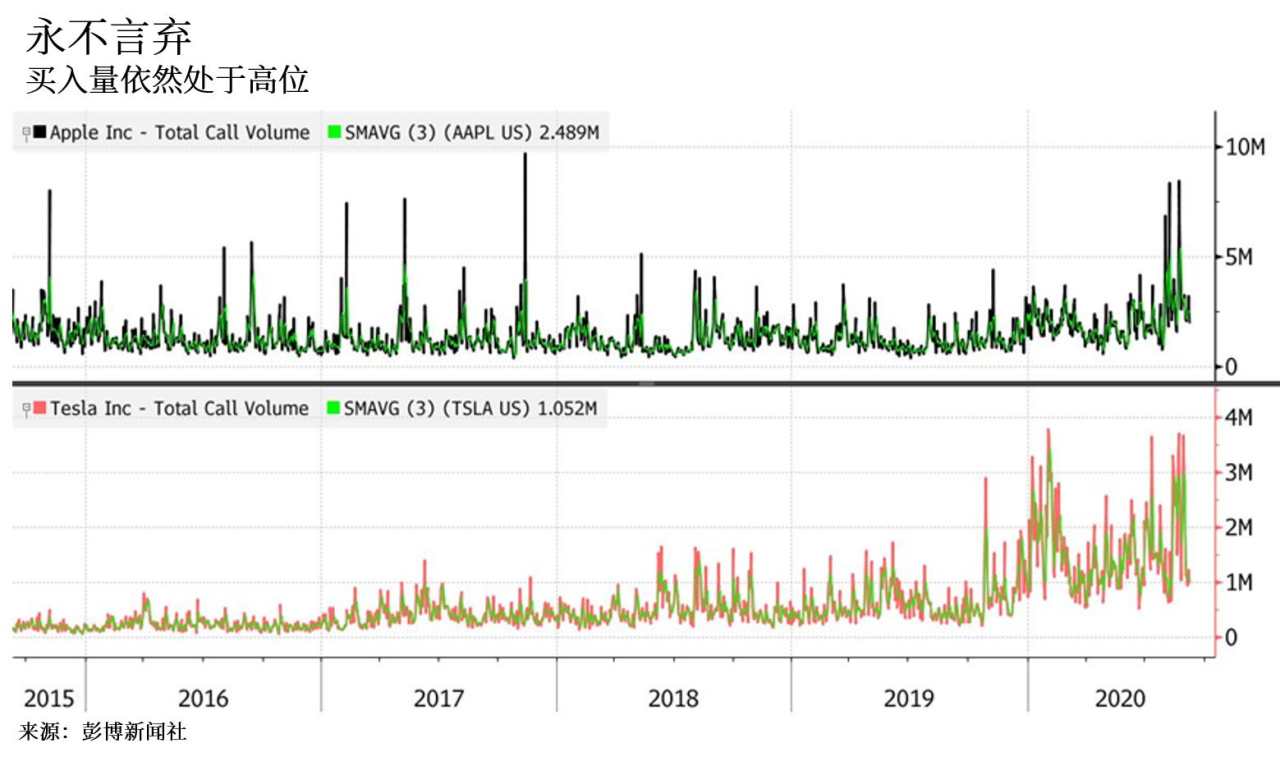Click the "5M" y-axis label
This screenshot has height=757, width=1280.
point(1240,257)
